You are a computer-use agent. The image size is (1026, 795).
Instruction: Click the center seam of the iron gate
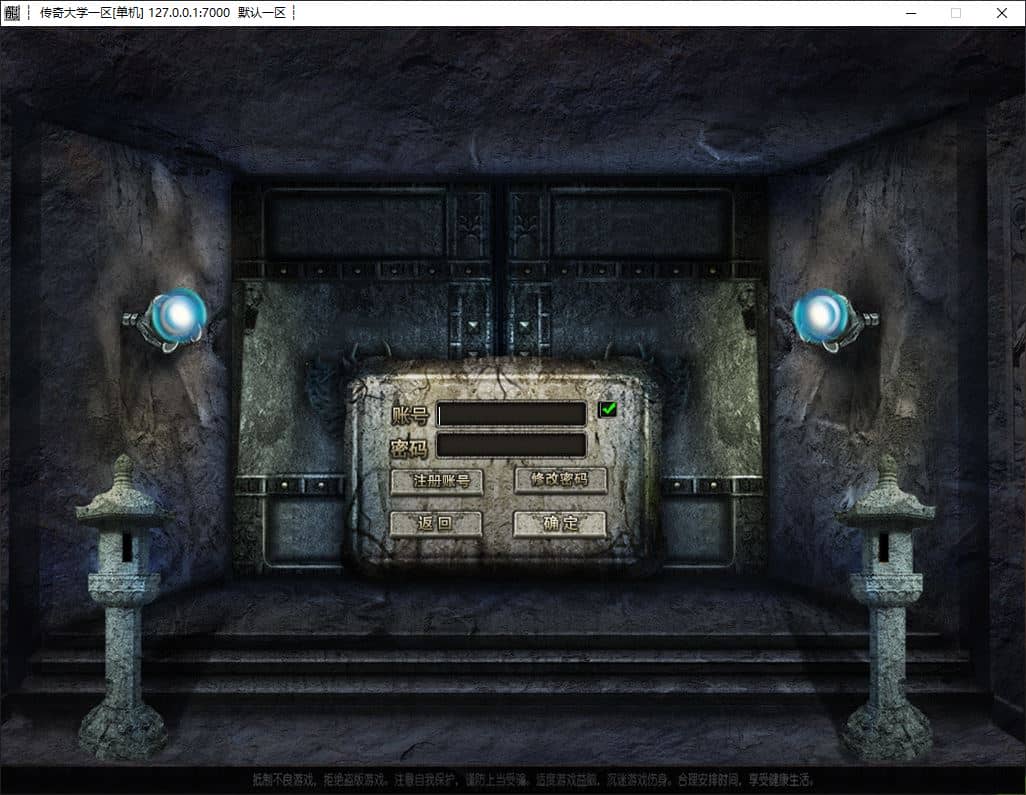[x=499, y=268]
